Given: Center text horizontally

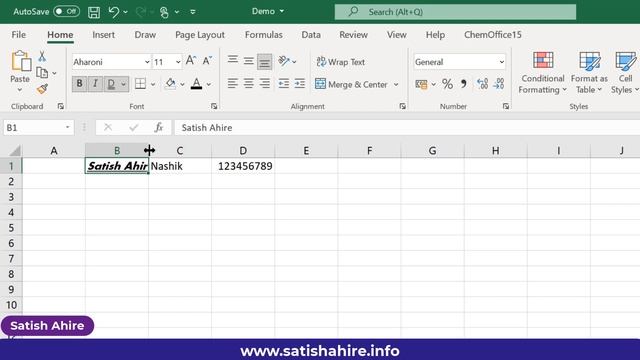Looking at the screenshot, I should tap(249, 84).
